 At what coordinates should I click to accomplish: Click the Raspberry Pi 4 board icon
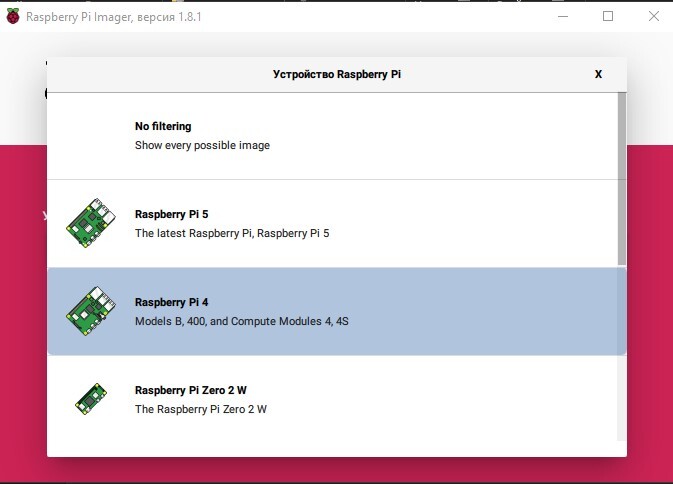point(91,311)
